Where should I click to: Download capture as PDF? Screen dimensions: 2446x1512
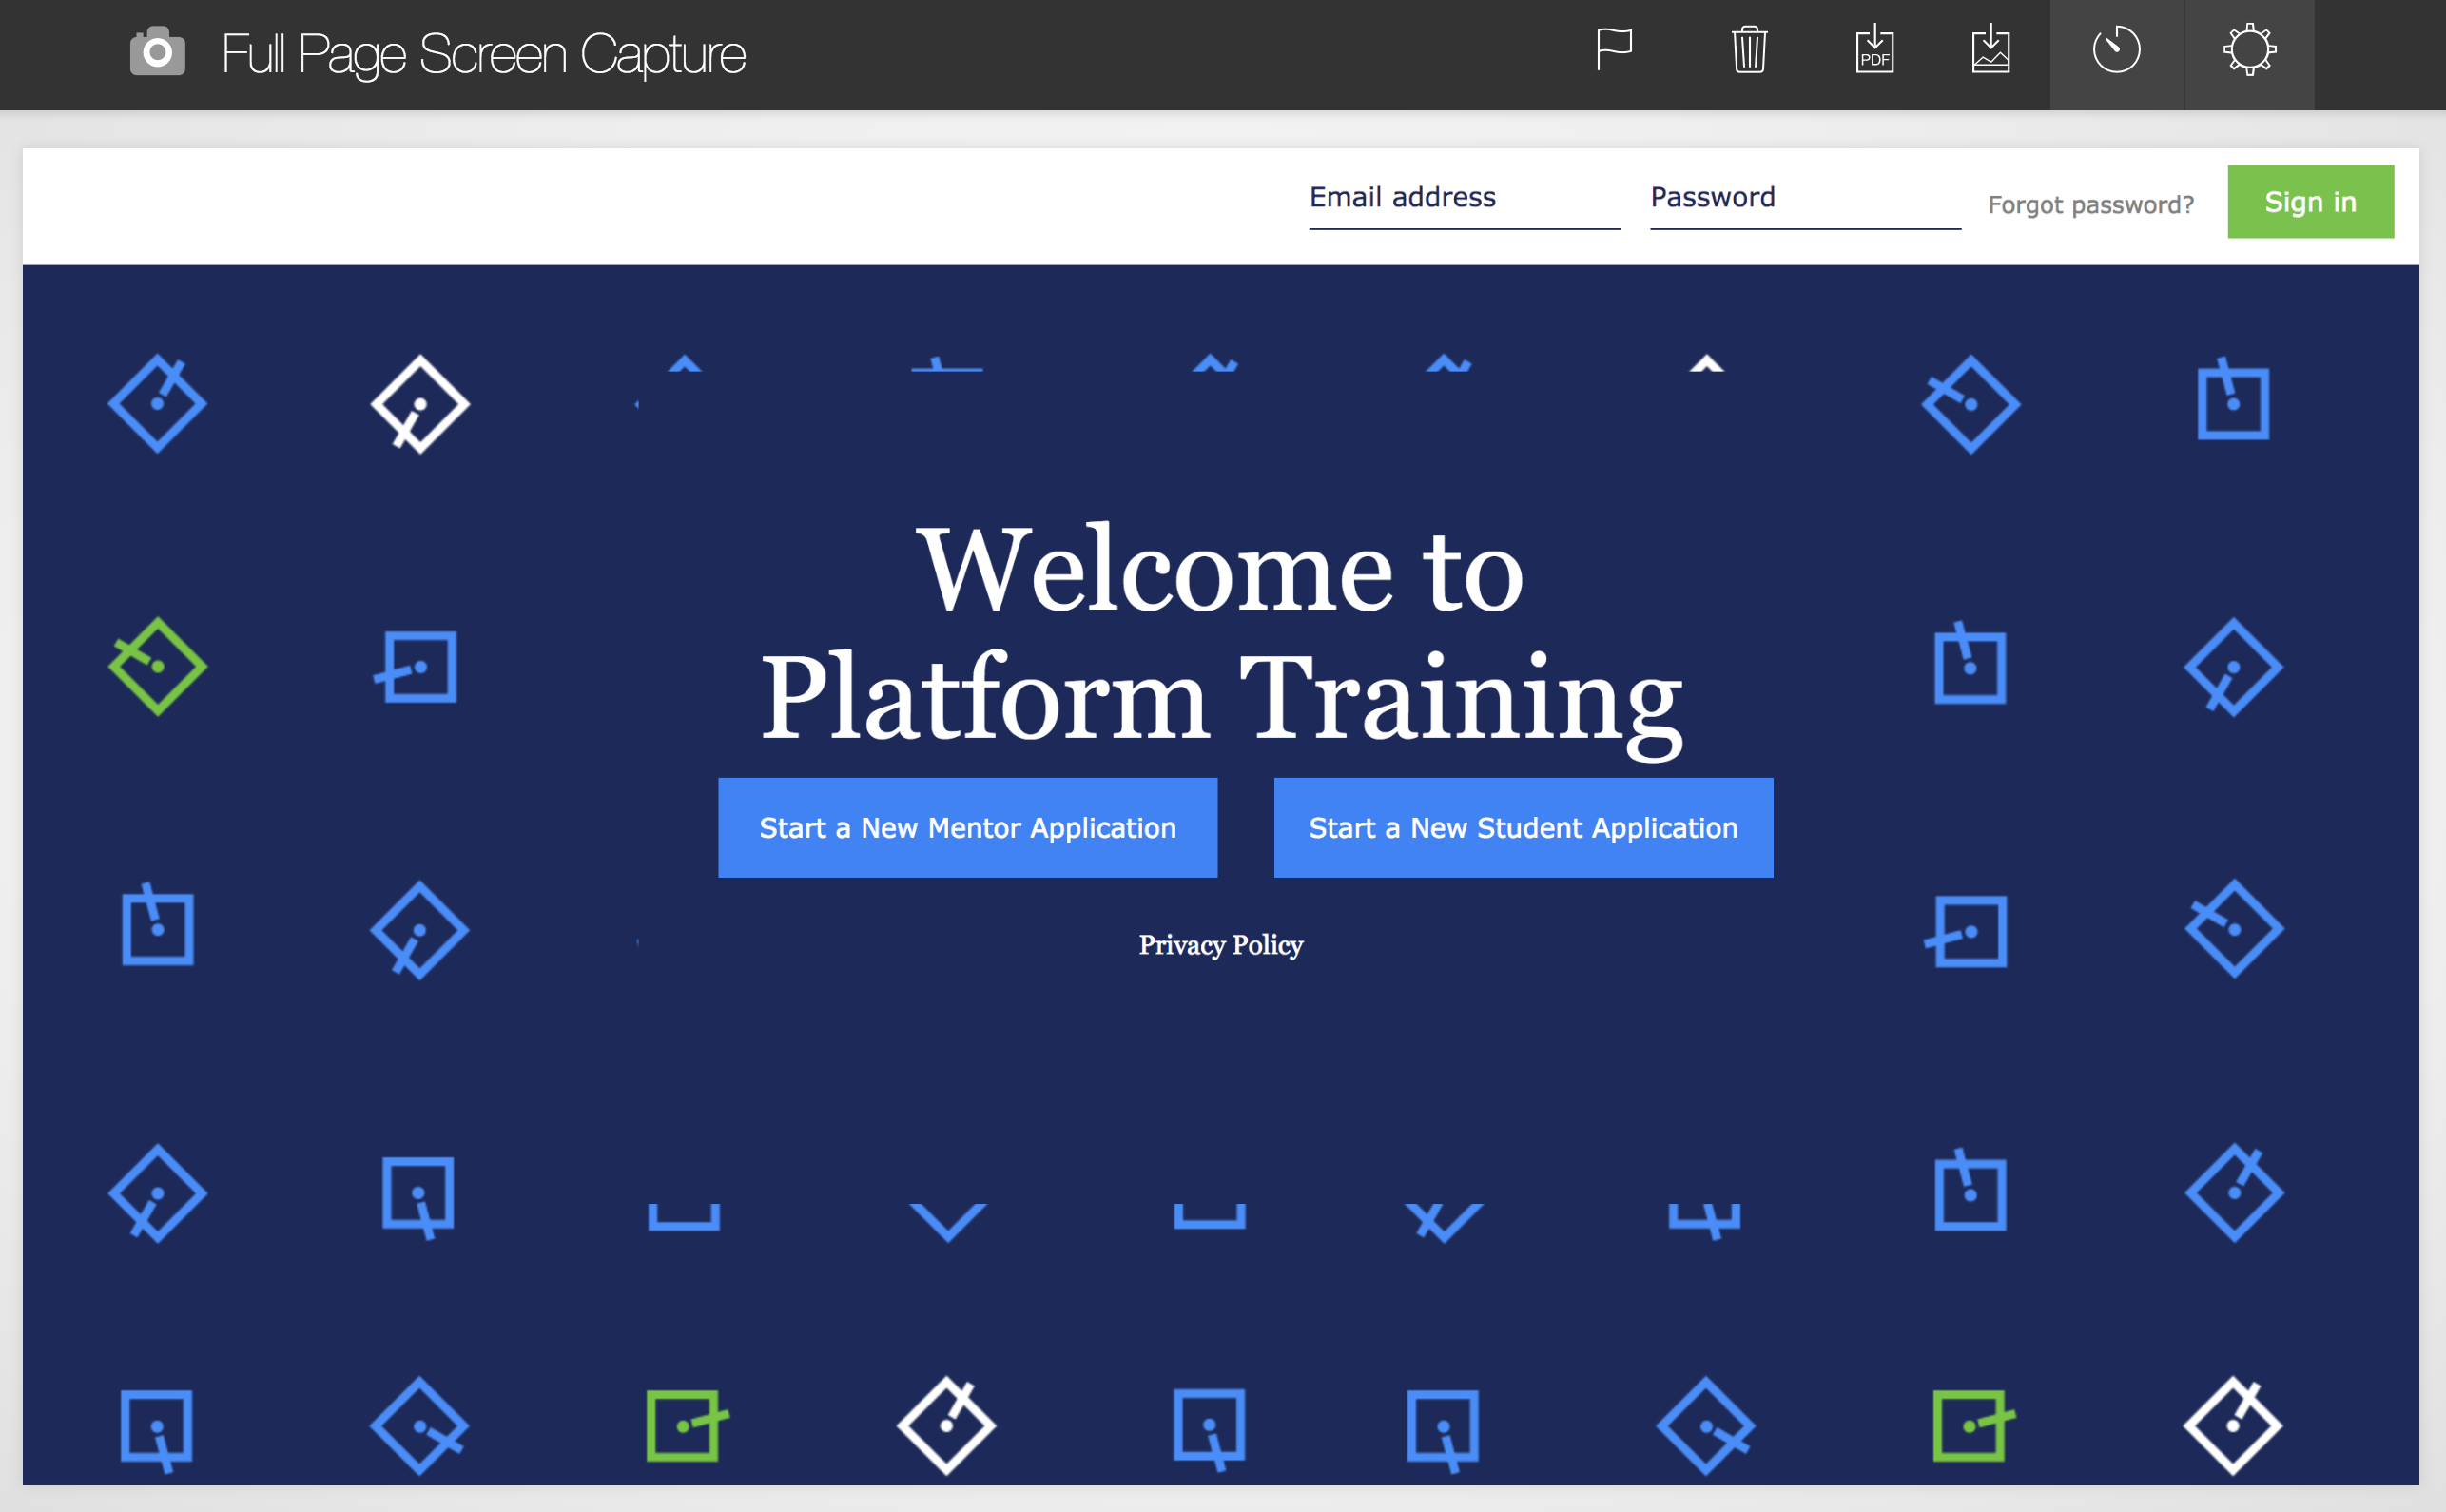(1874, 49)
